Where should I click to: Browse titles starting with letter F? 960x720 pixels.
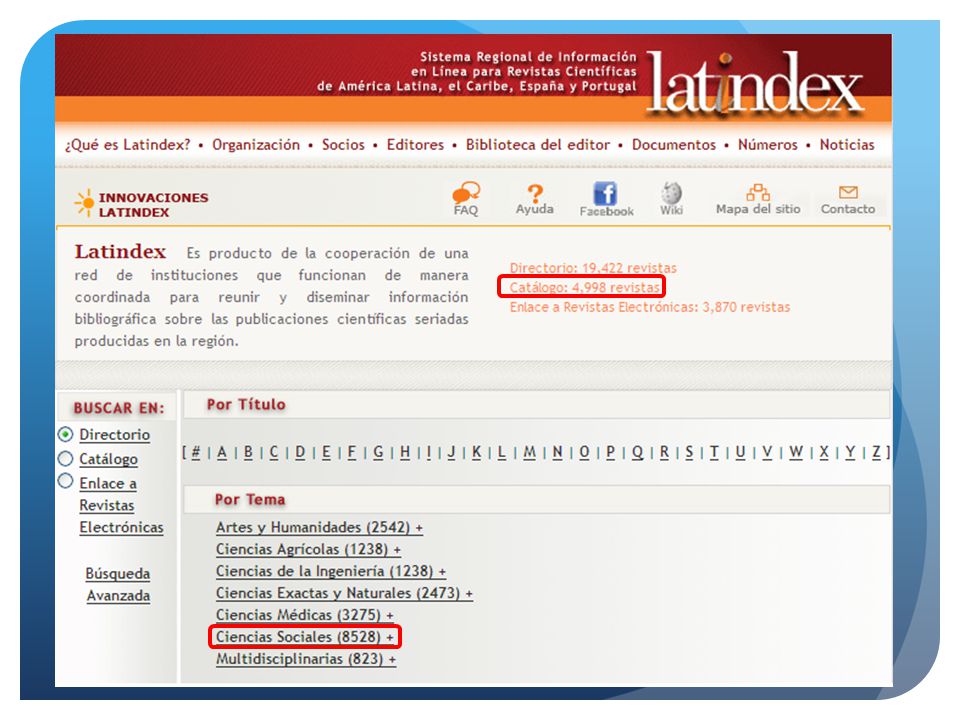tap(351, 452)
